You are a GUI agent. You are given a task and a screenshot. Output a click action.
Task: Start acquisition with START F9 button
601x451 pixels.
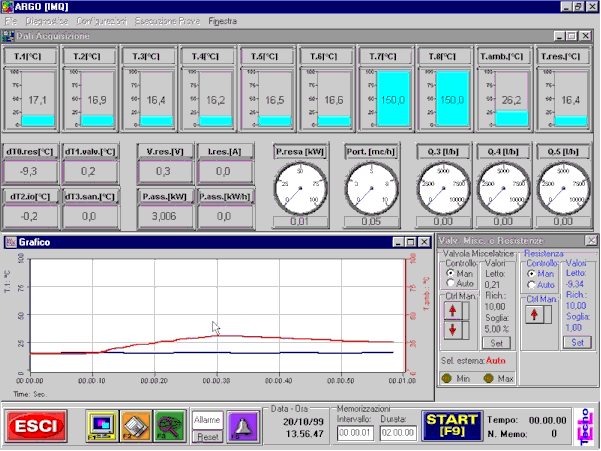click(x=452, y=425)
